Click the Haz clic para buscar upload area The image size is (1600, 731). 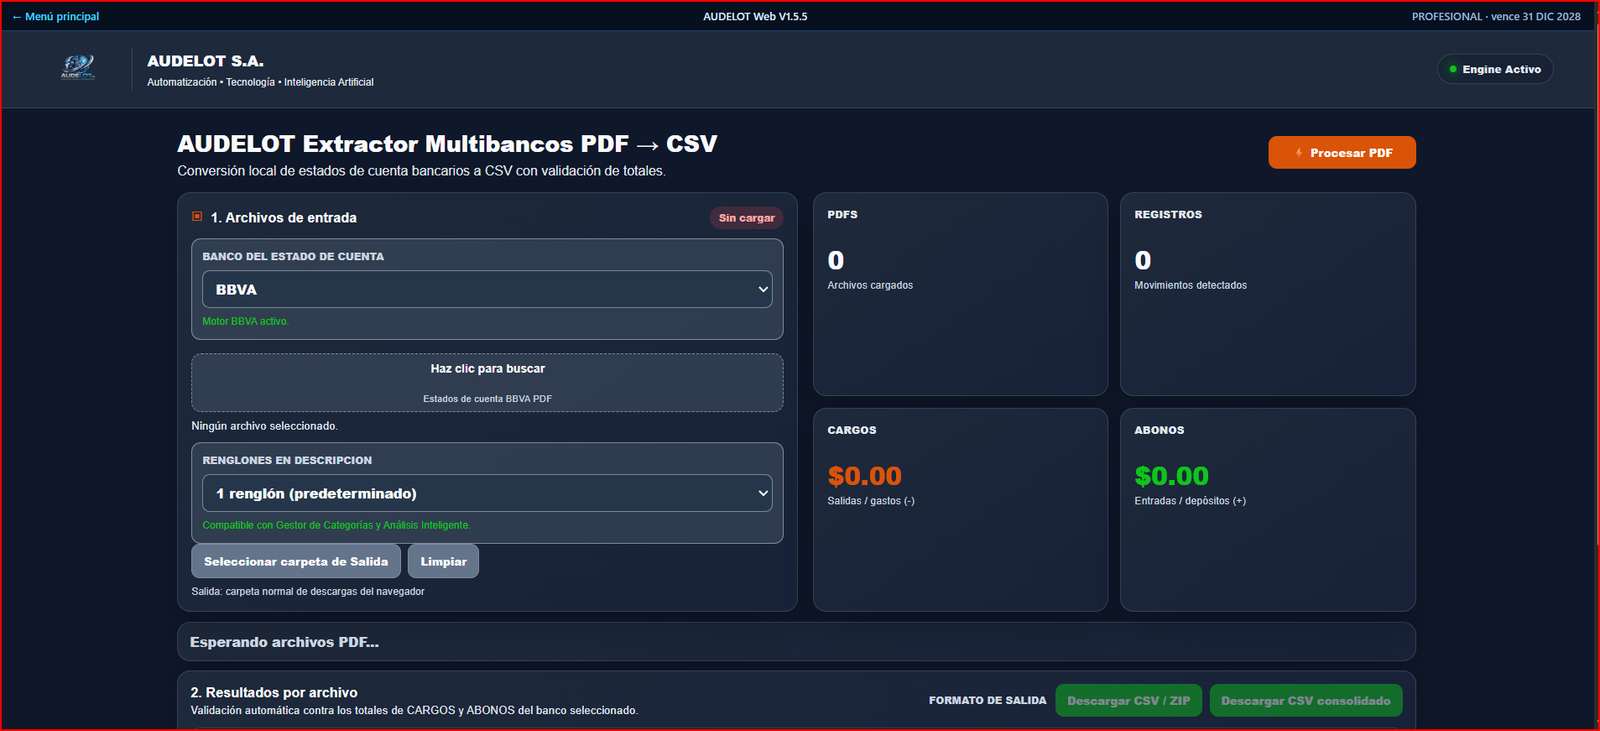(487, 382)
